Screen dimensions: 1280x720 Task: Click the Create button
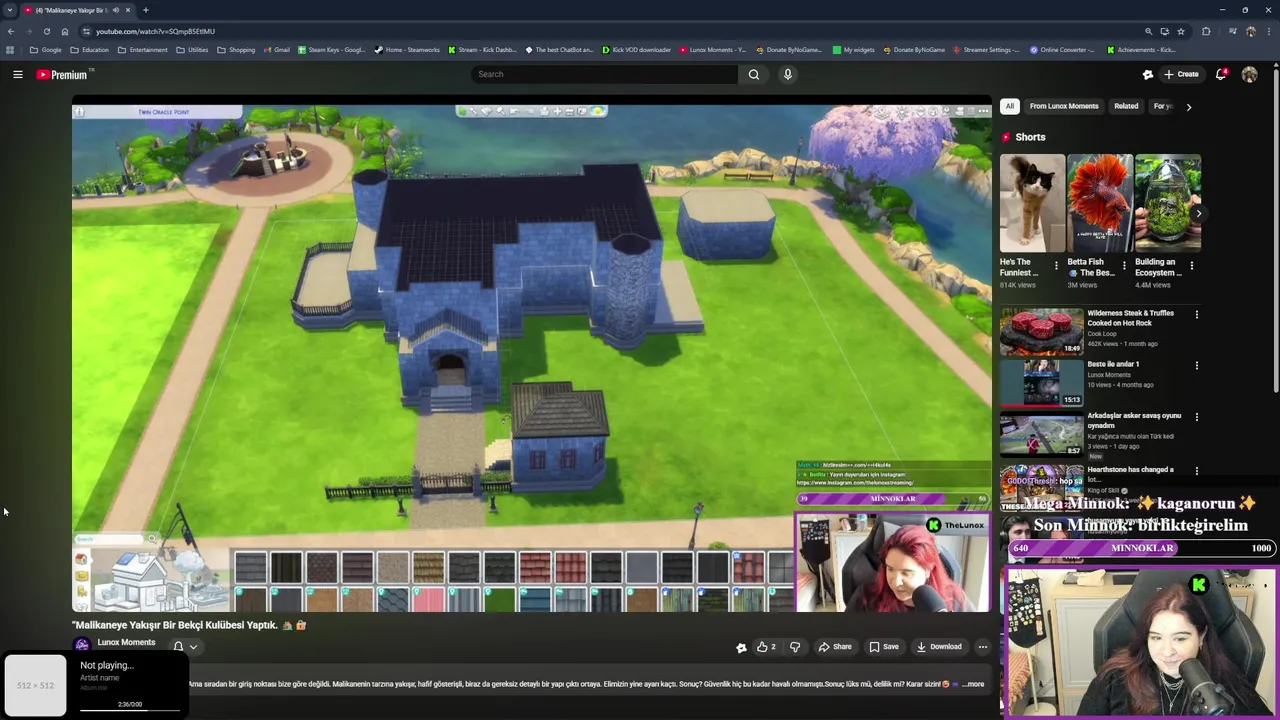click(x=1181, y=74)
